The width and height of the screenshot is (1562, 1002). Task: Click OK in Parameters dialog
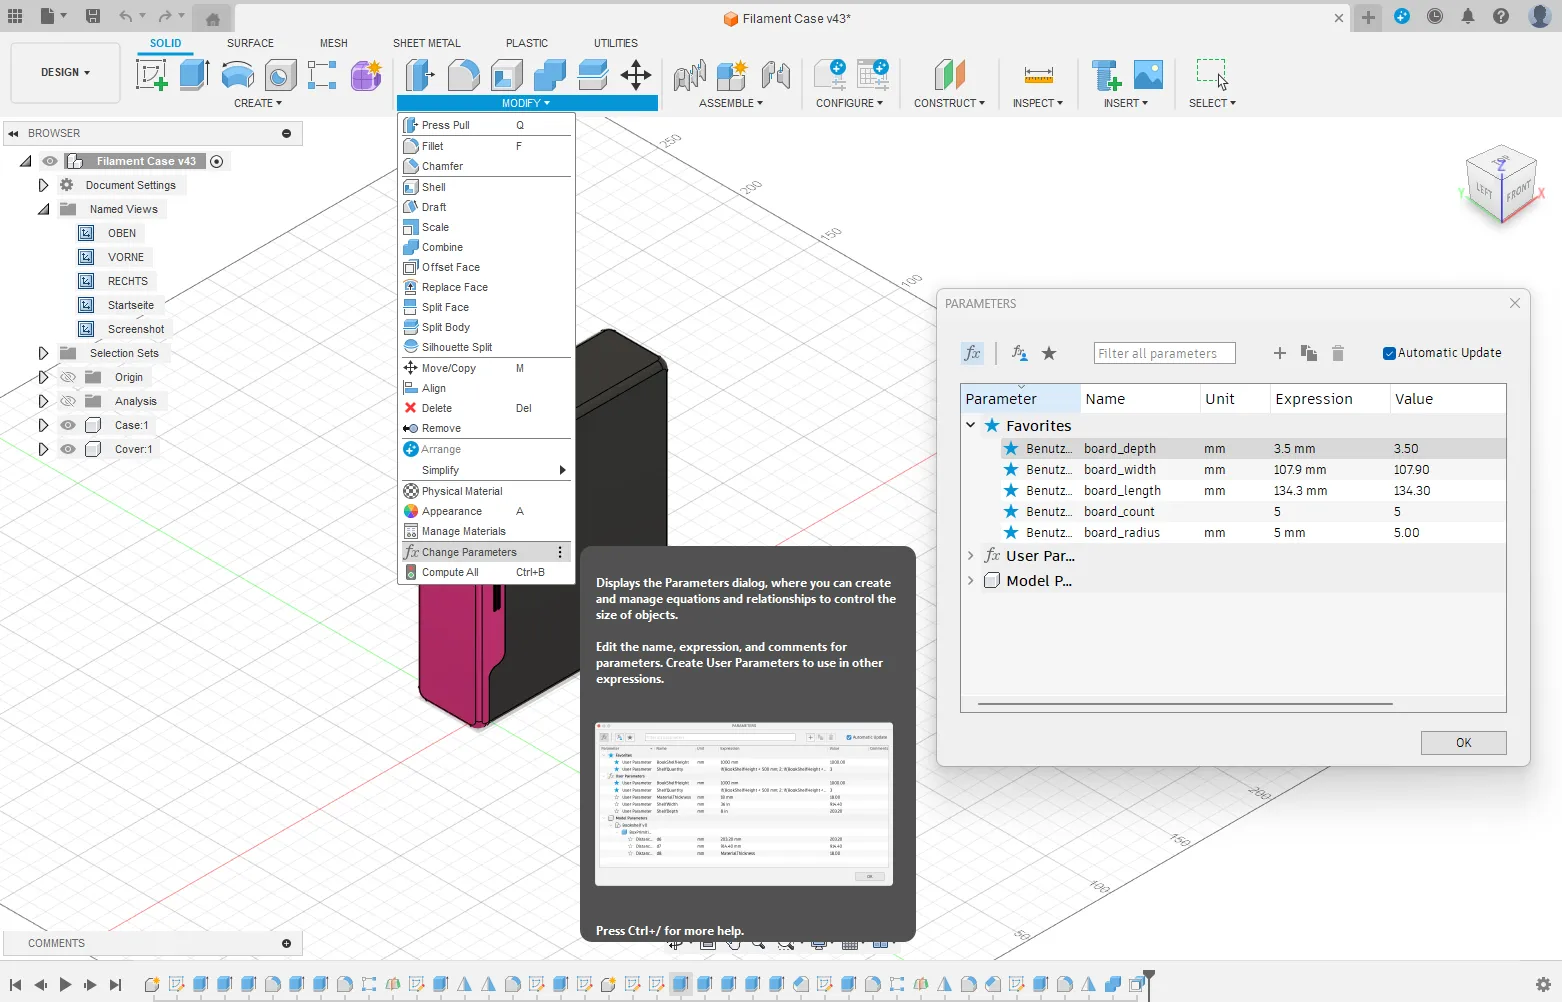tap(1463, 743)
